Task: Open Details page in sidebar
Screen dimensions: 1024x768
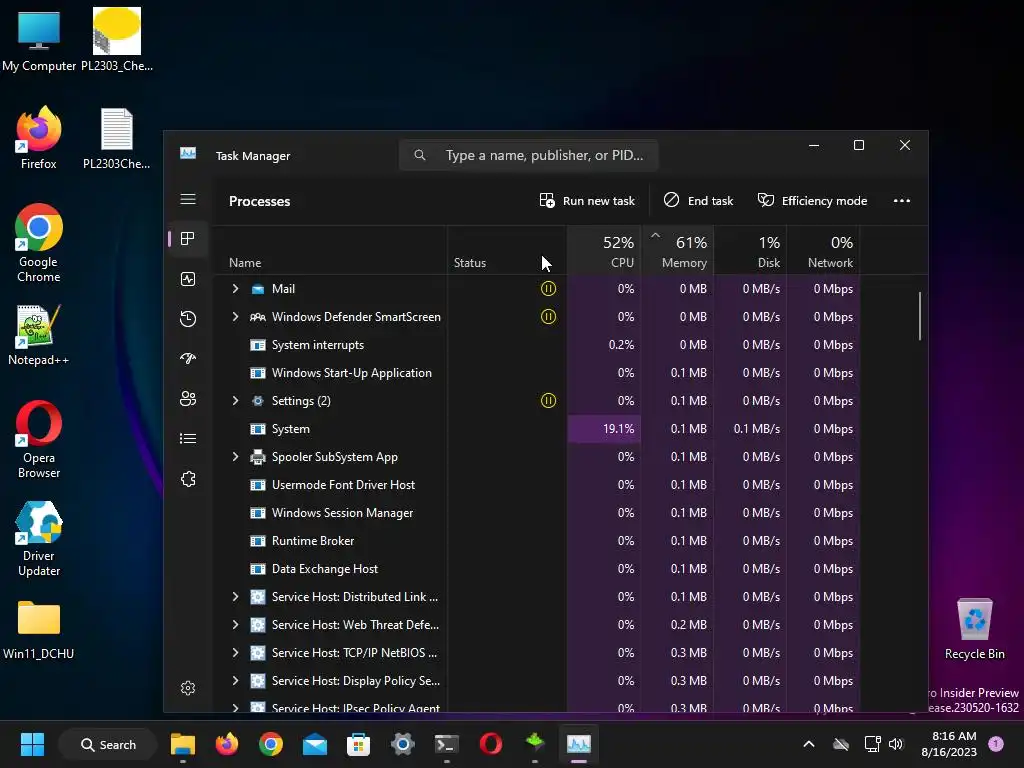Action: click(x=188, y=439)
